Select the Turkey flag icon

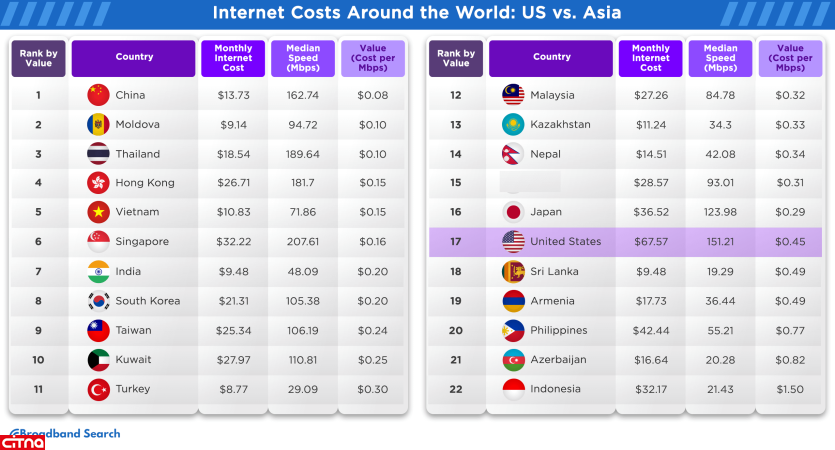point(98,389)
